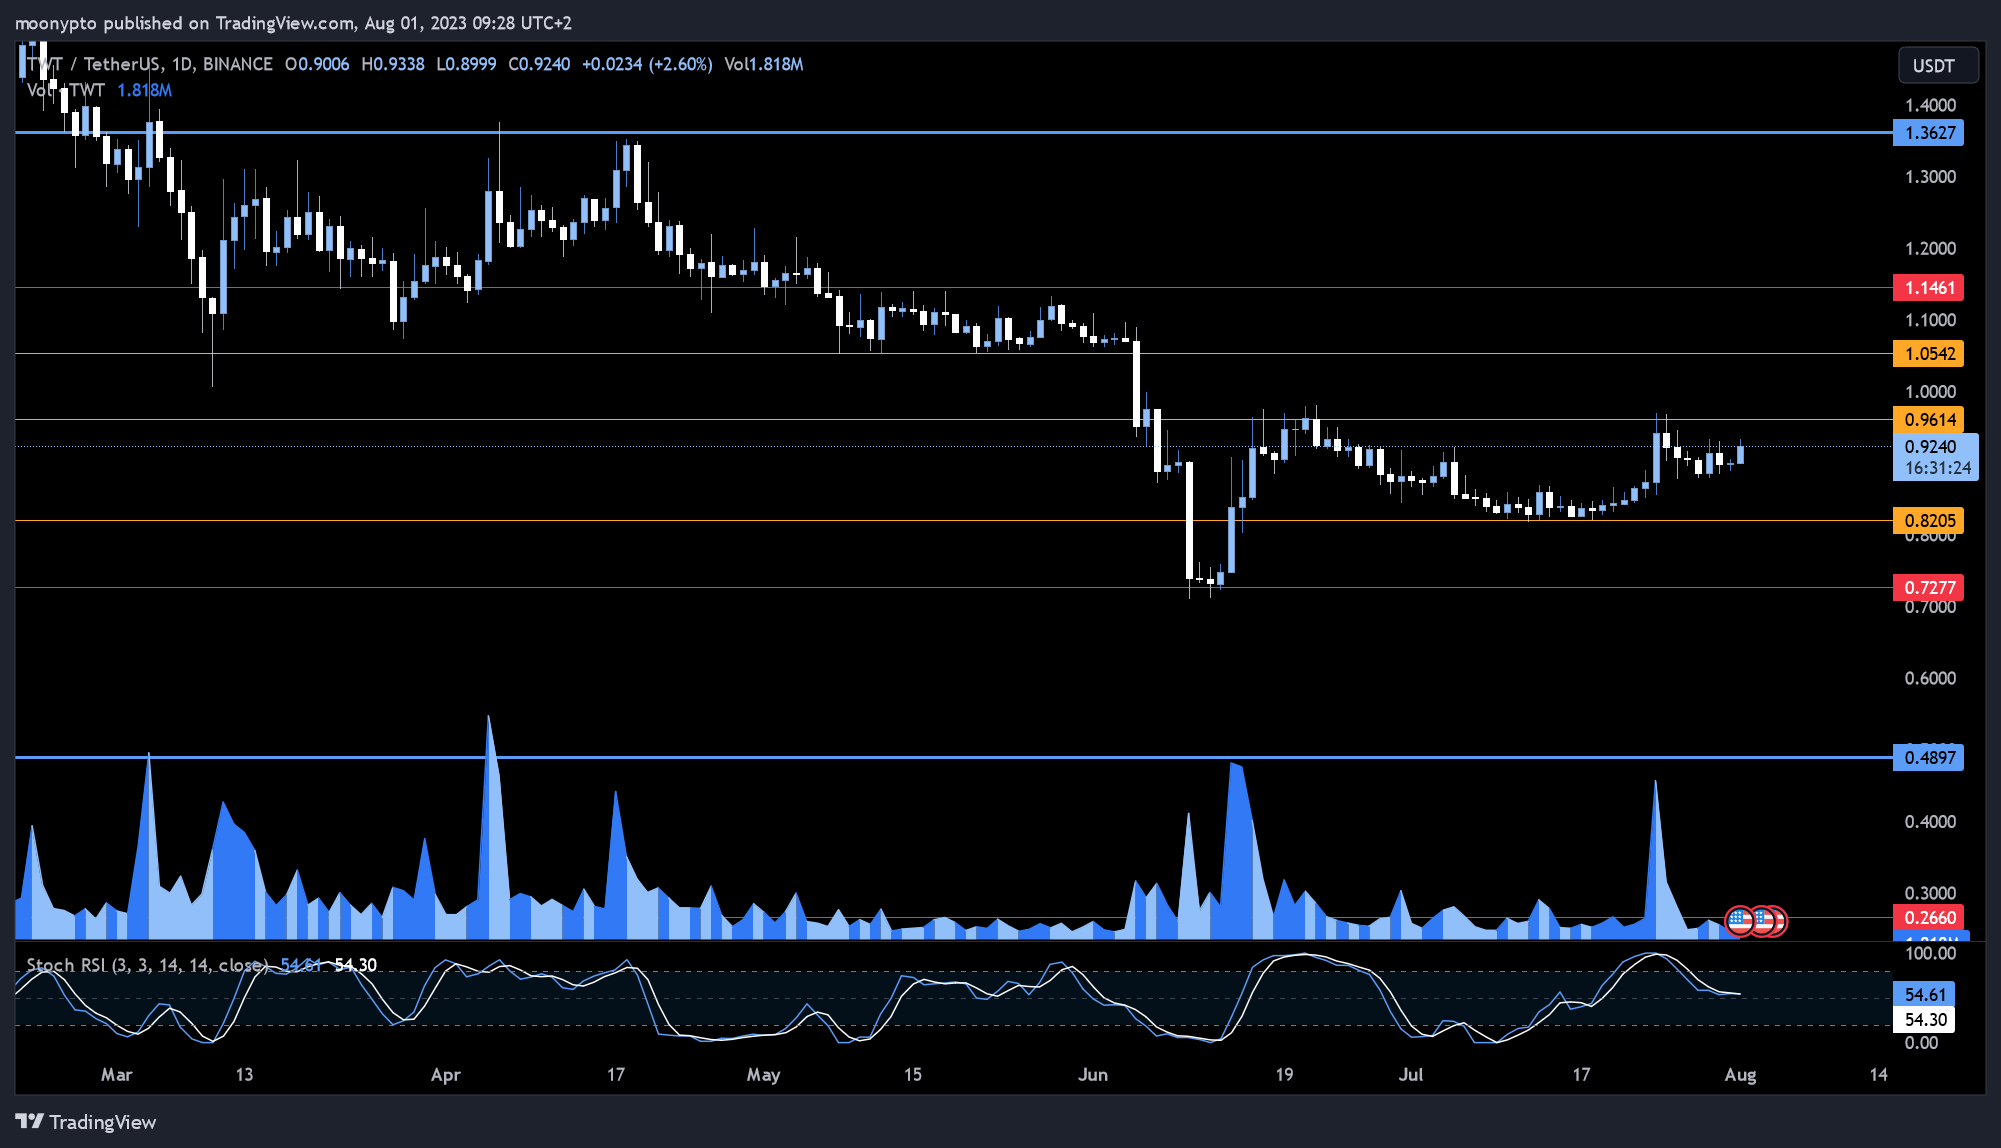Click the 1.2000 price axis tick
Image resolution: width=2001 pixels, height=1148 pixels.
(x=1930, y=249)
